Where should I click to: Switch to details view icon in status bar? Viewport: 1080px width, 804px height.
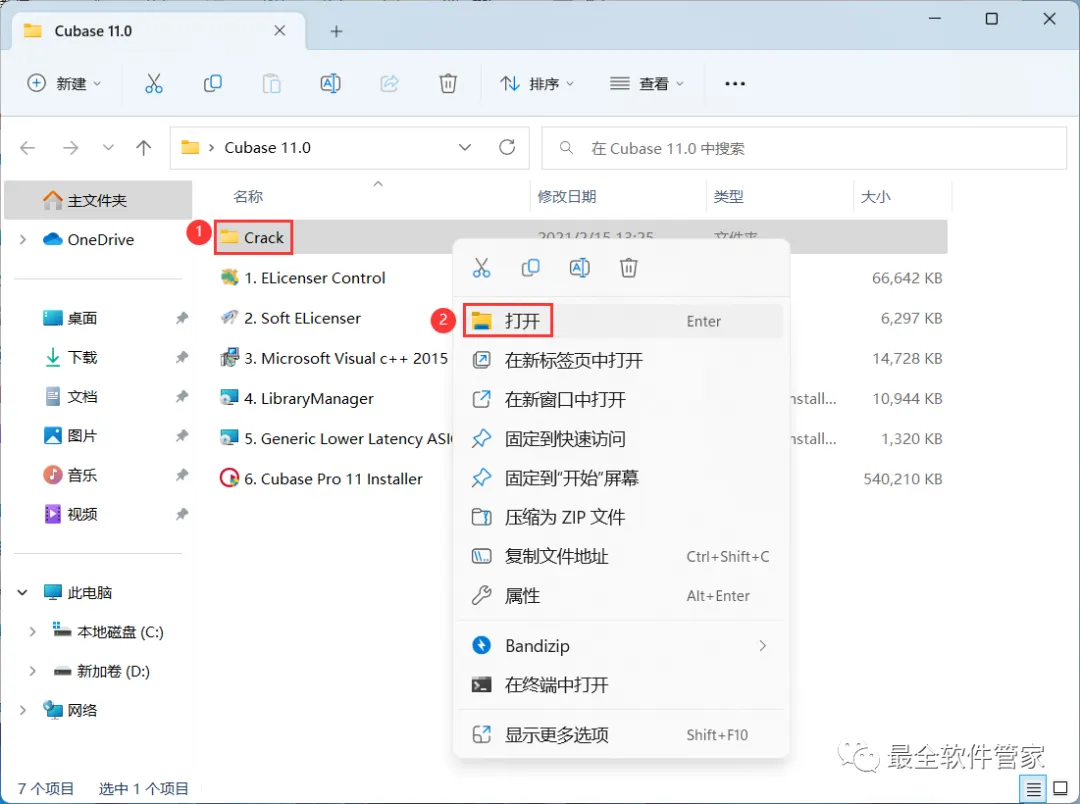point(1034,789)
